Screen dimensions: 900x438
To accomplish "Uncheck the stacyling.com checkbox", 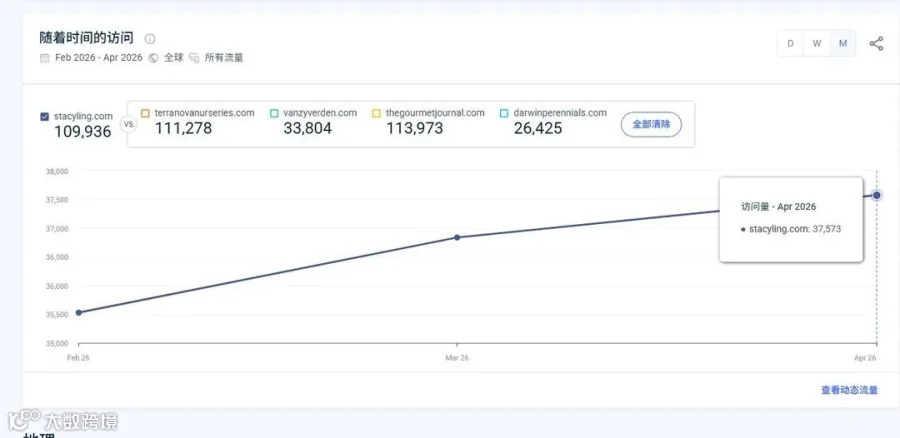I will click(x=45, y=117).
